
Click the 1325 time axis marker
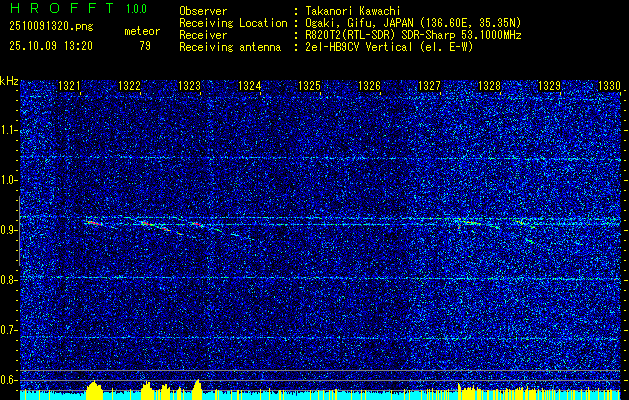[309, 85]
